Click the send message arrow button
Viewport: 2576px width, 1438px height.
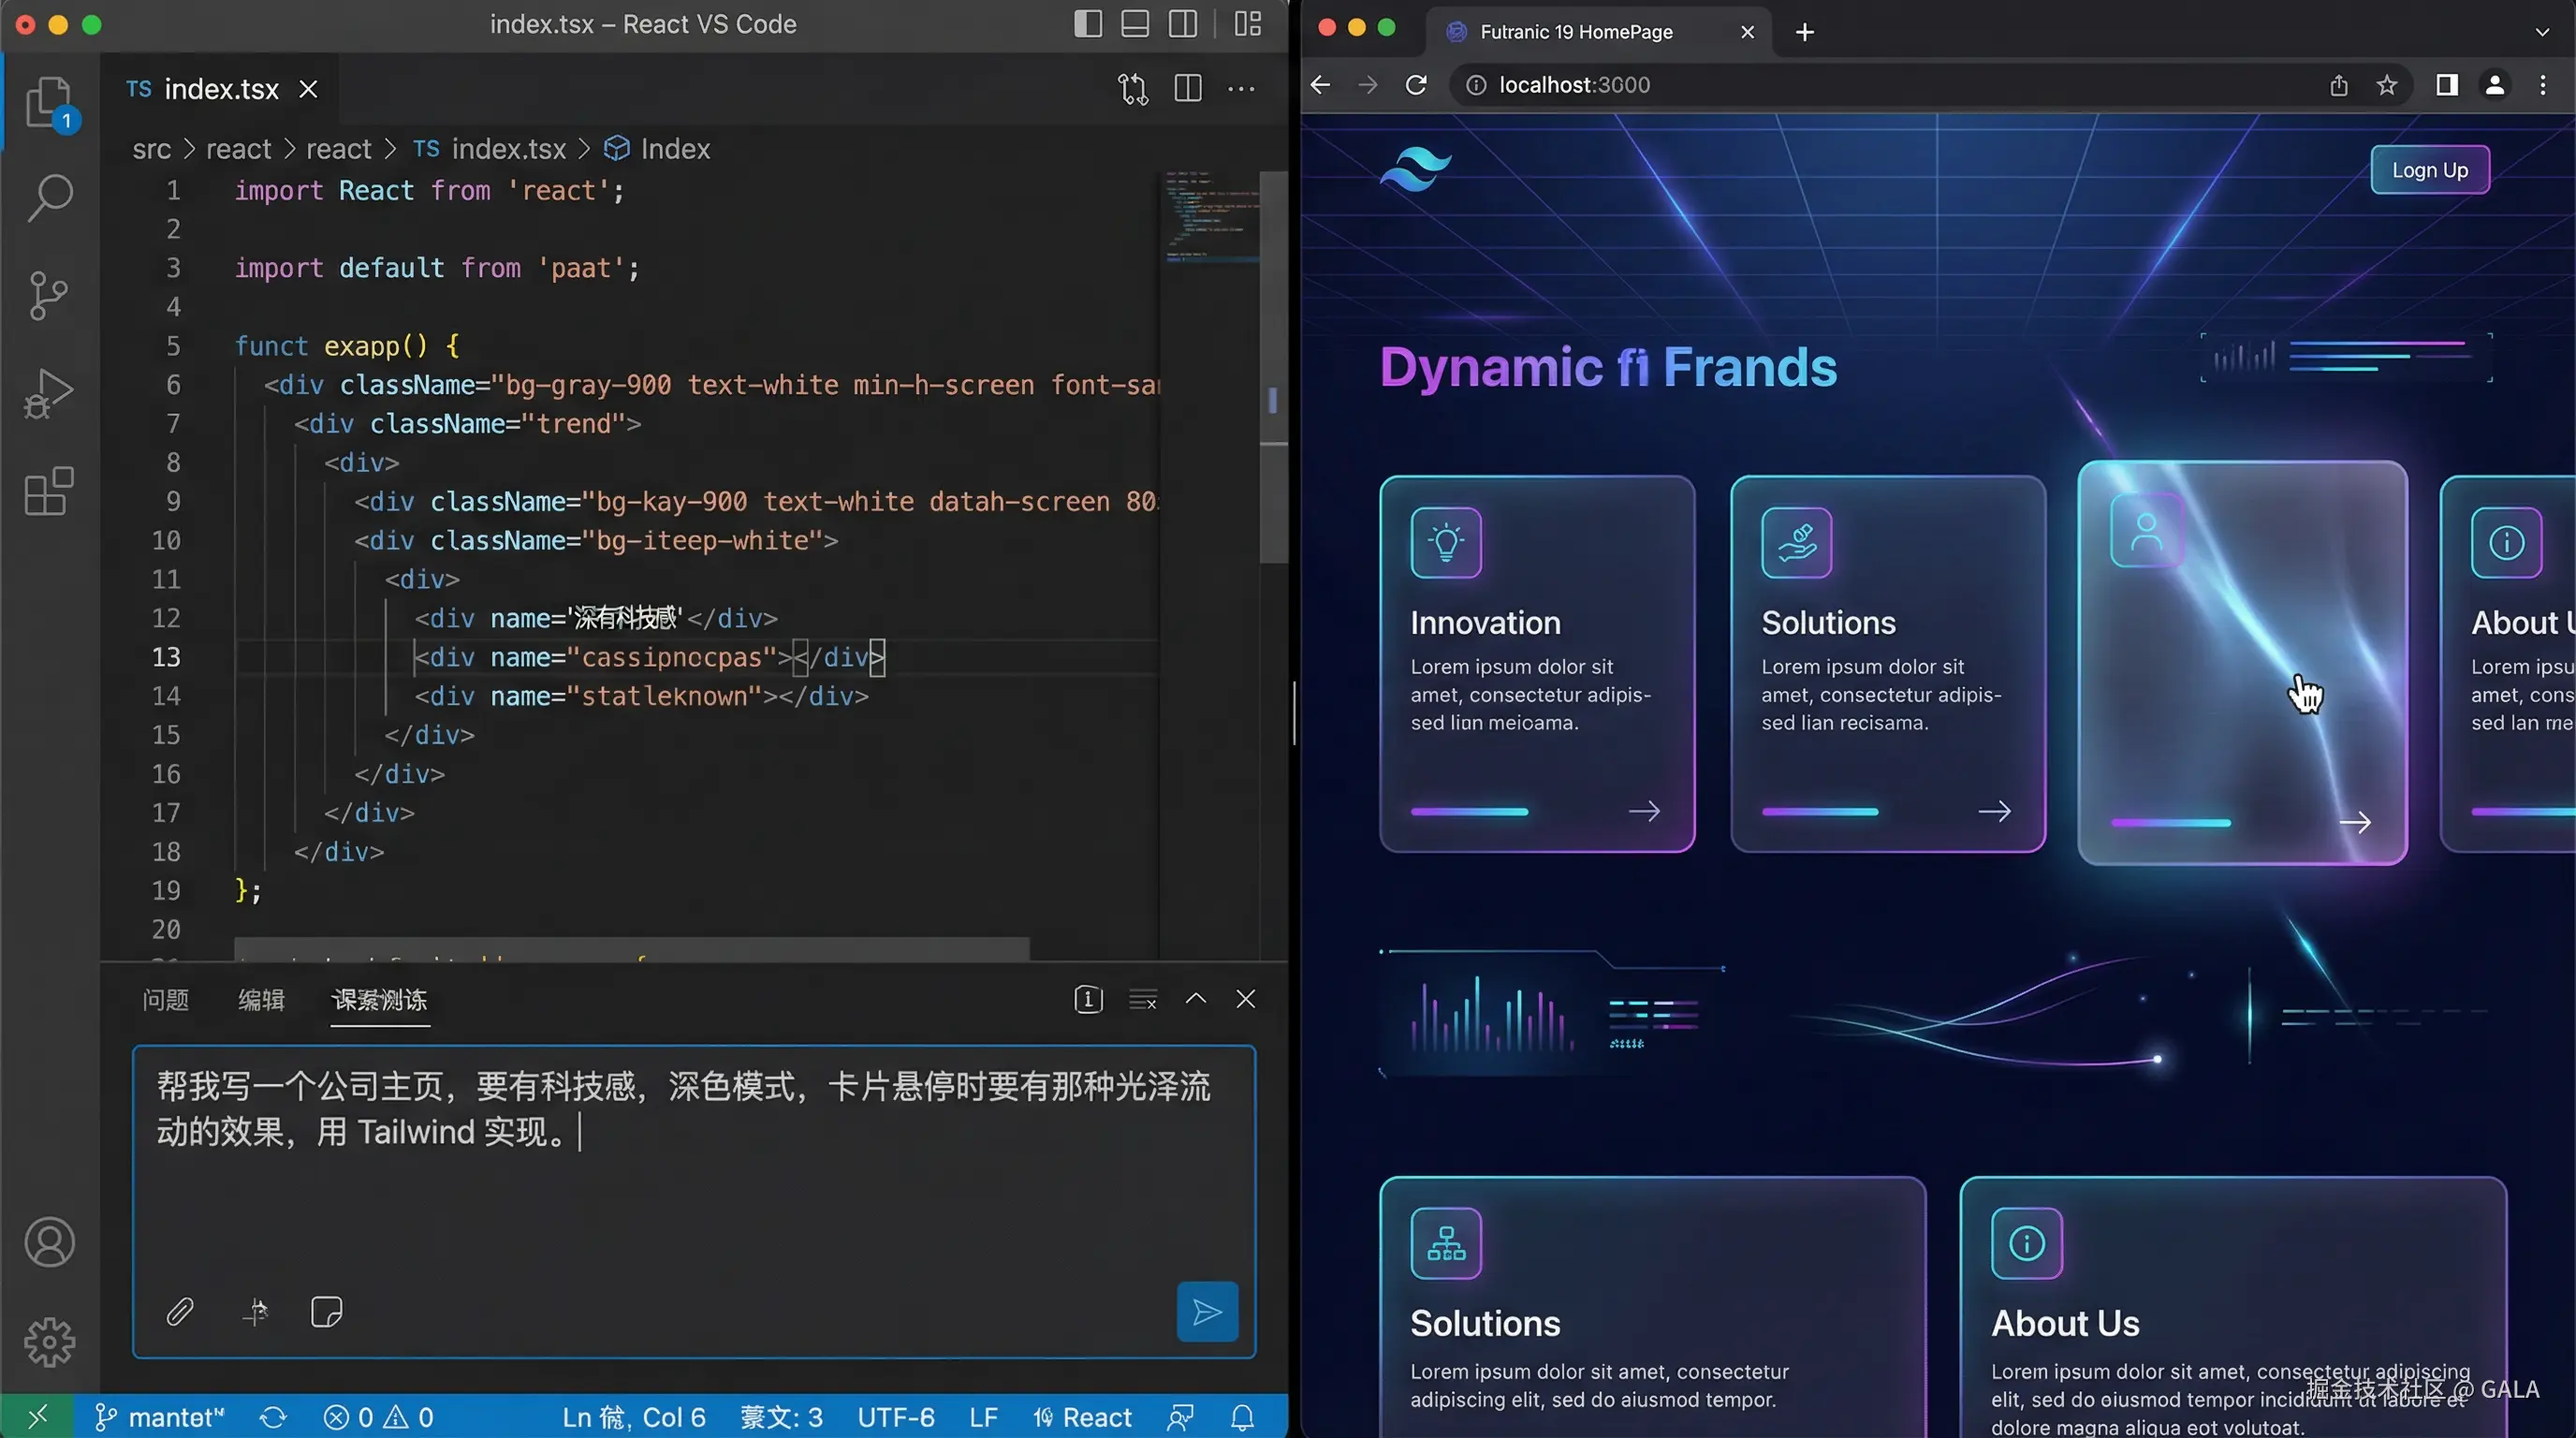click(x=1207, y=1311)
